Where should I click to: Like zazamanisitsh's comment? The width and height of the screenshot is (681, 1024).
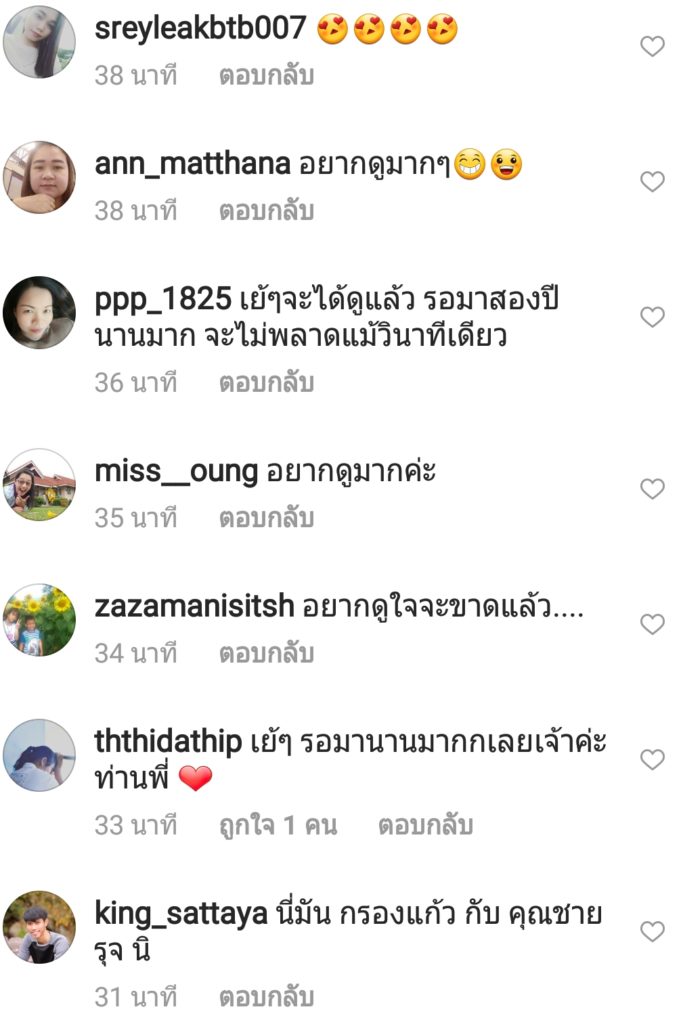tap(652, 624)
